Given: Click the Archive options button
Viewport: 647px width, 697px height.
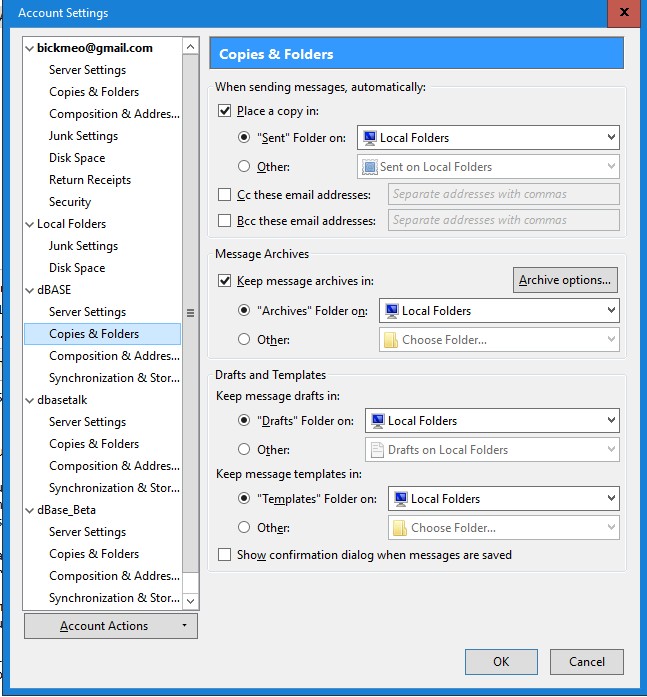Looking at the screenshot, I should 565,280.
